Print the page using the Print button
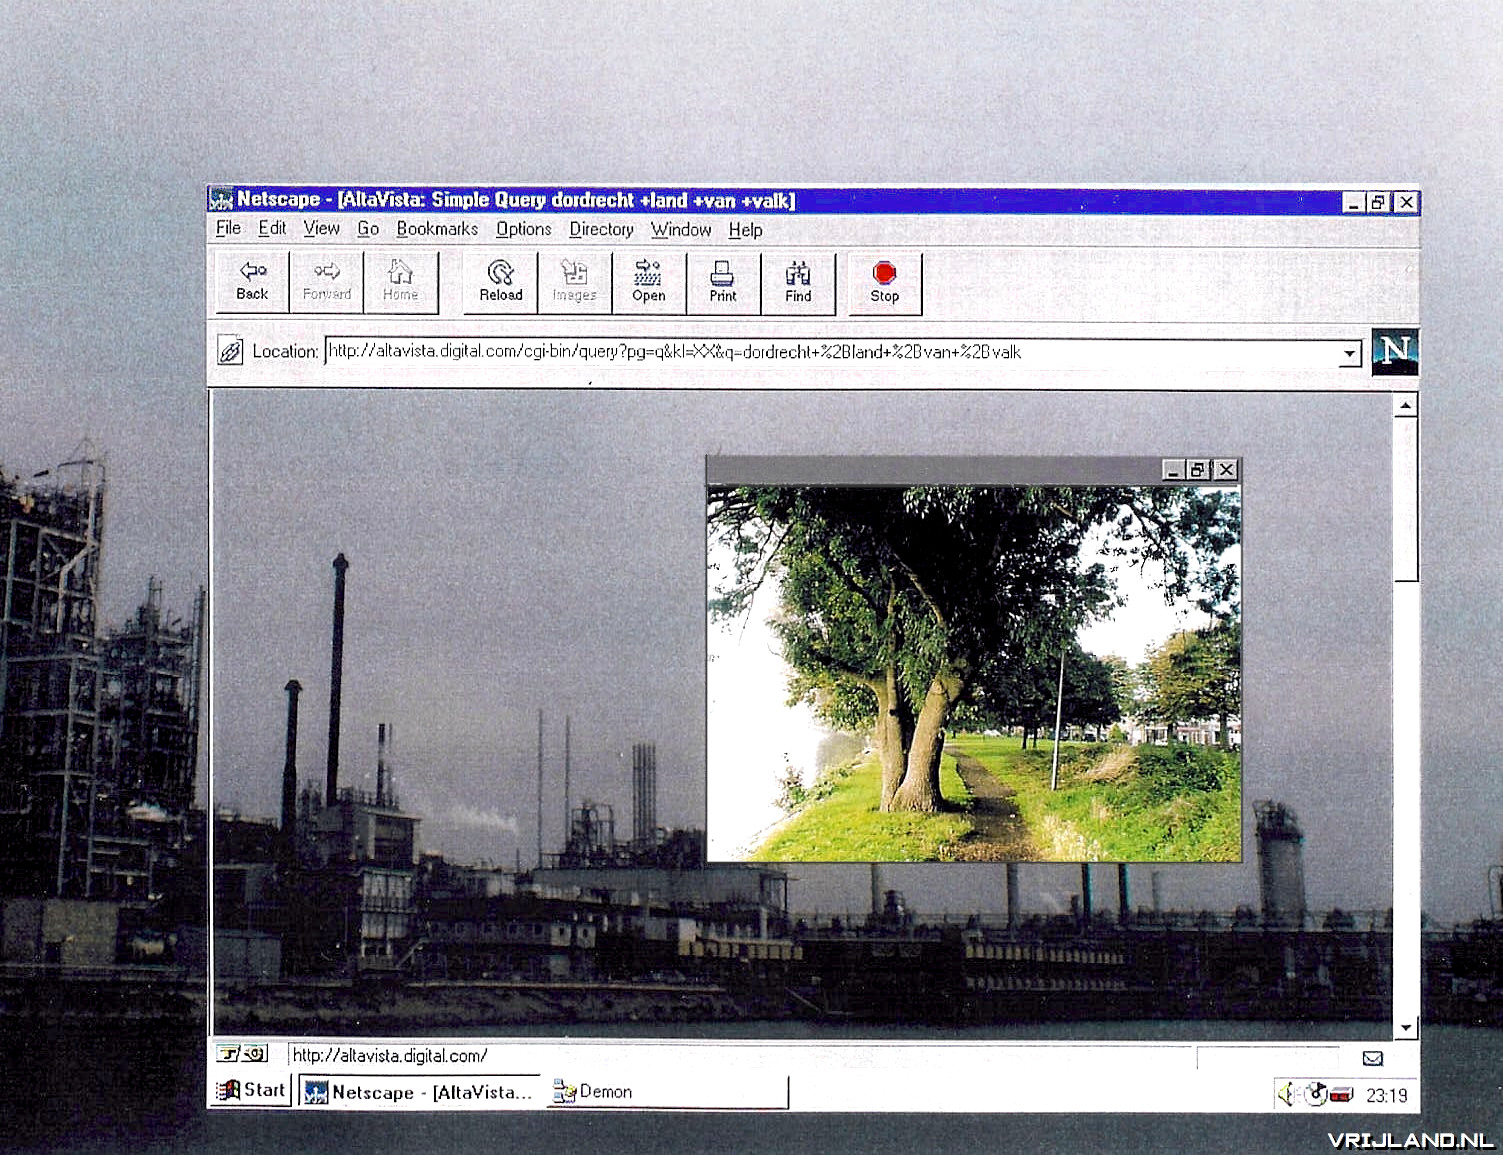Screen dimensions: 1503x1155 (722, 282)
